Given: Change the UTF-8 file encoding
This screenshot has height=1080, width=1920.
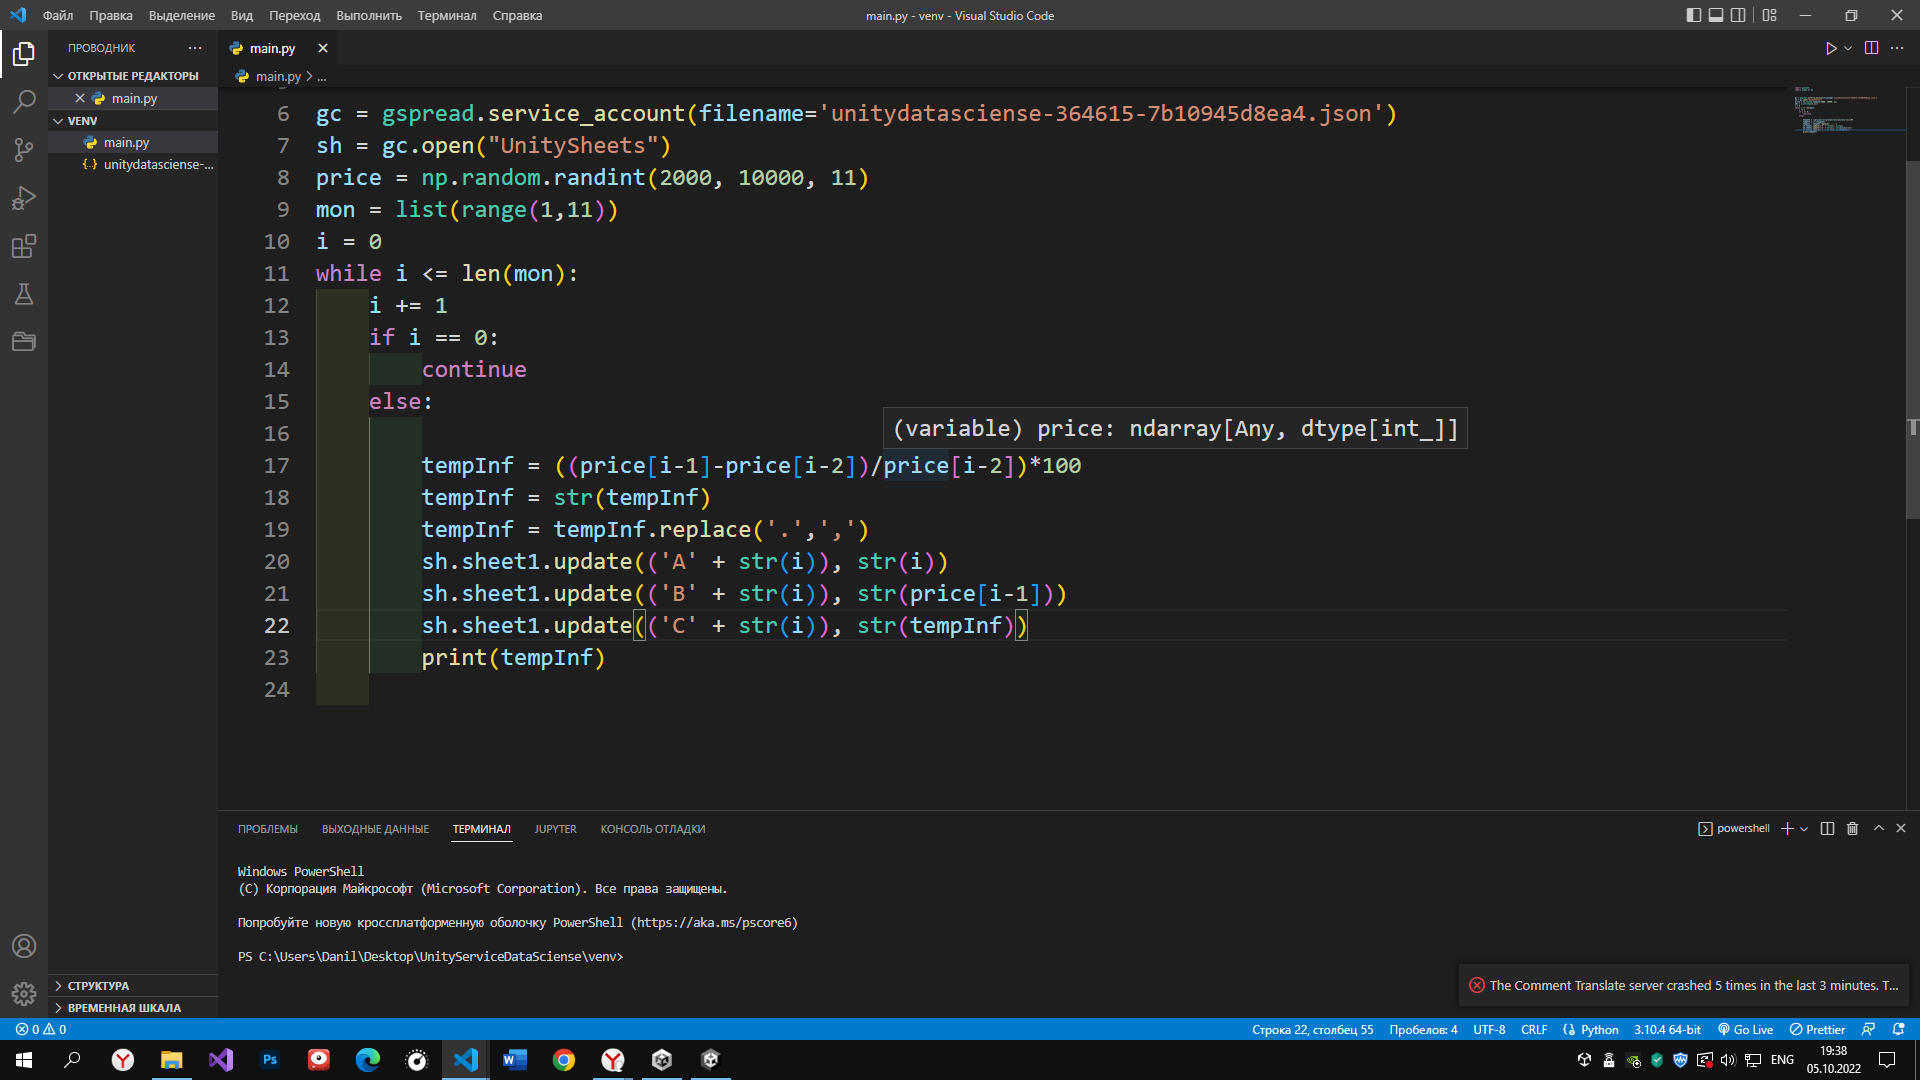Looking at the screenshot, I should (x=1488, y=1029).
